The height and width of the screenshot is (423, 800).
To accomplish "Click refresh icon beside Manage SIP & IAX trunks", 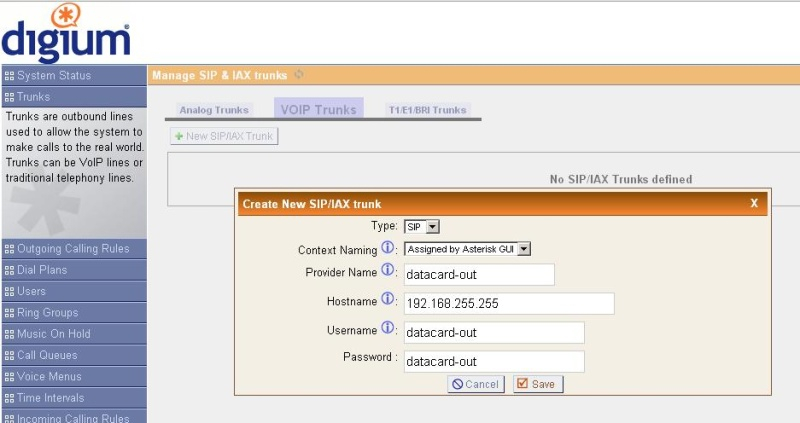I will [x=299, y=75].
